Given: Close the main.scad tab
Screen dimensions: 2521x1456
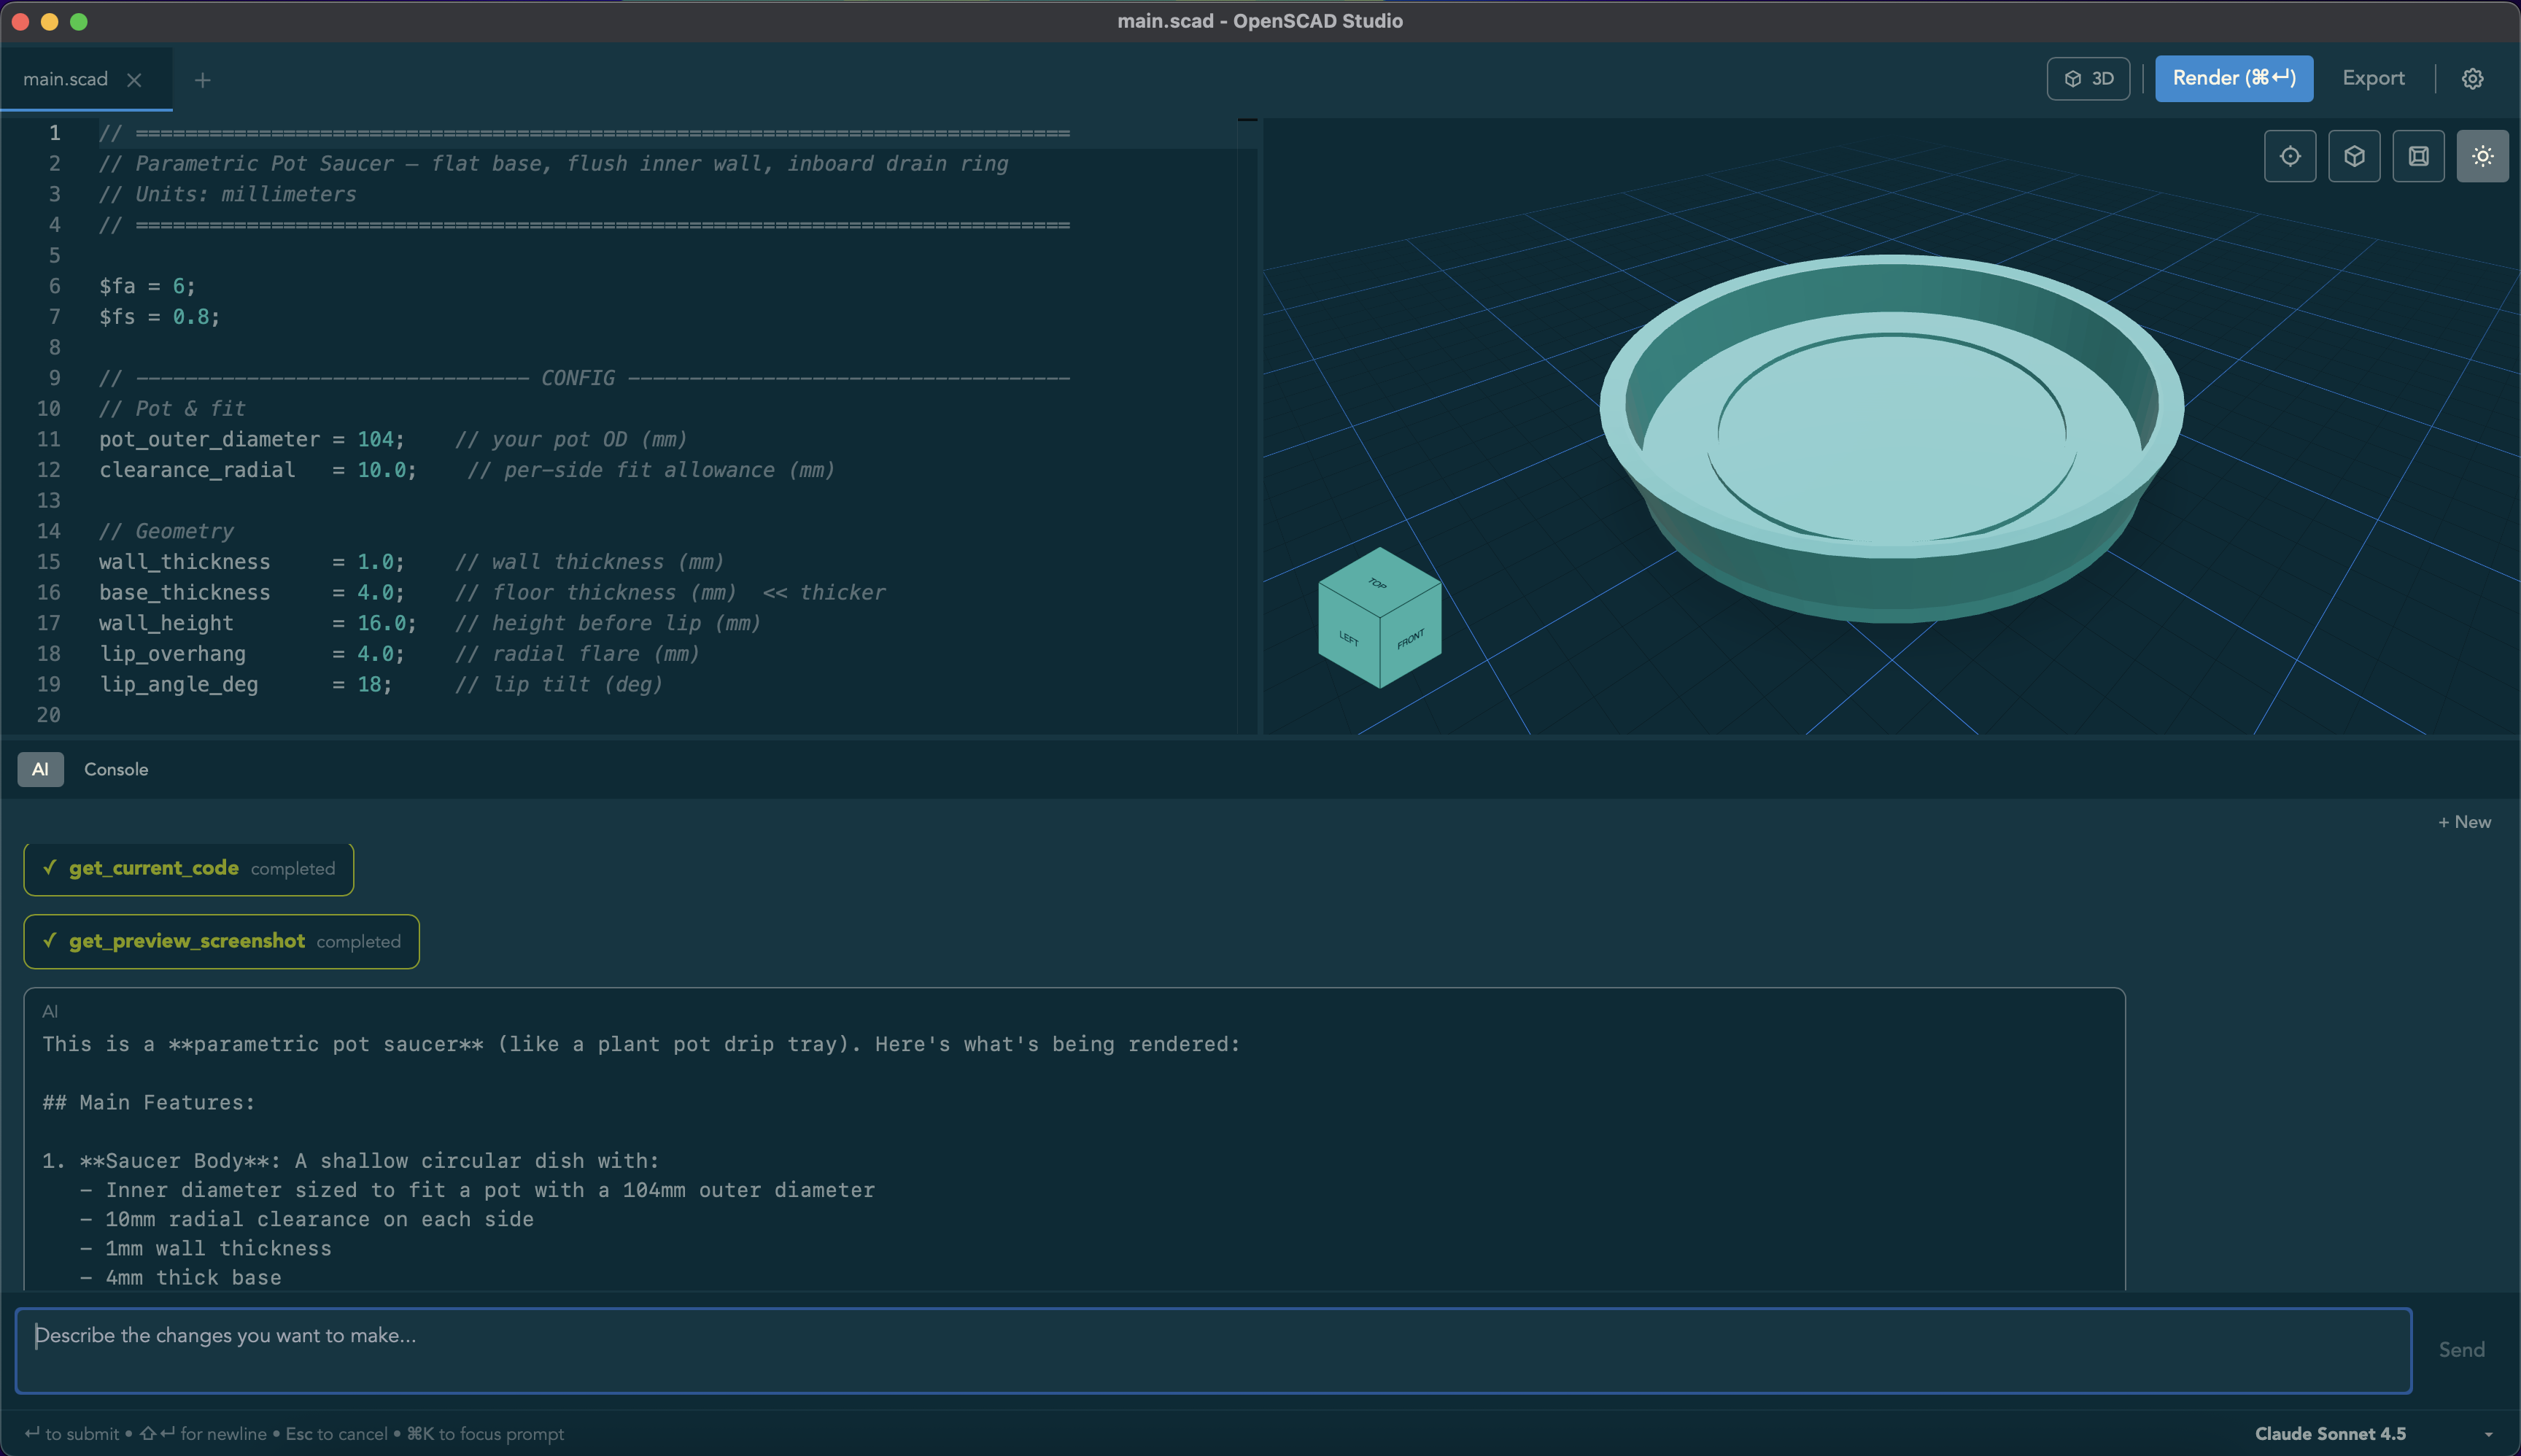Looking at the screenshot, I should click(x=134, y=80).
